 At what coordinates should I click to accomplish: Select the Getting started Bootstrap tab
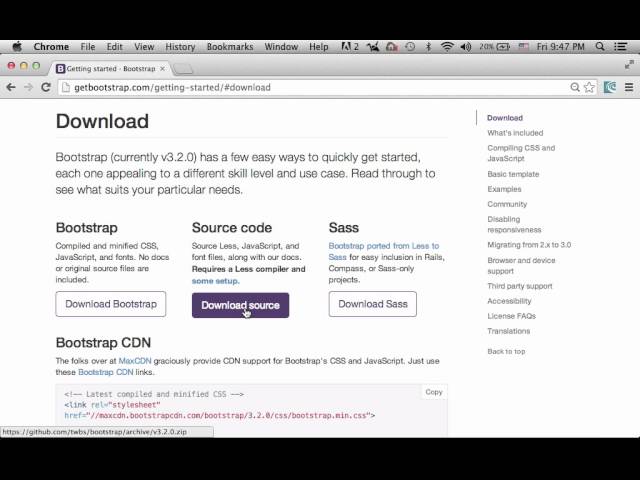pyautogui.click(x=109, y=69)
